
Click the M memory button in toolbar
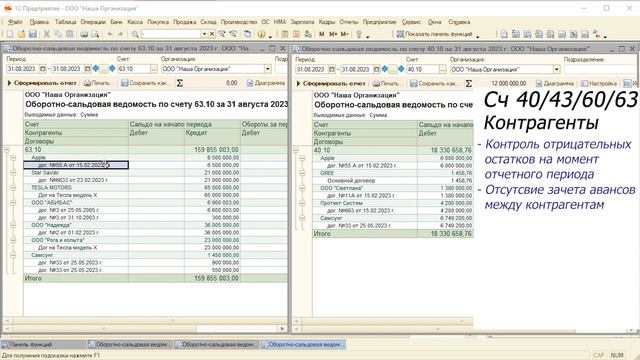coord(322,34)
